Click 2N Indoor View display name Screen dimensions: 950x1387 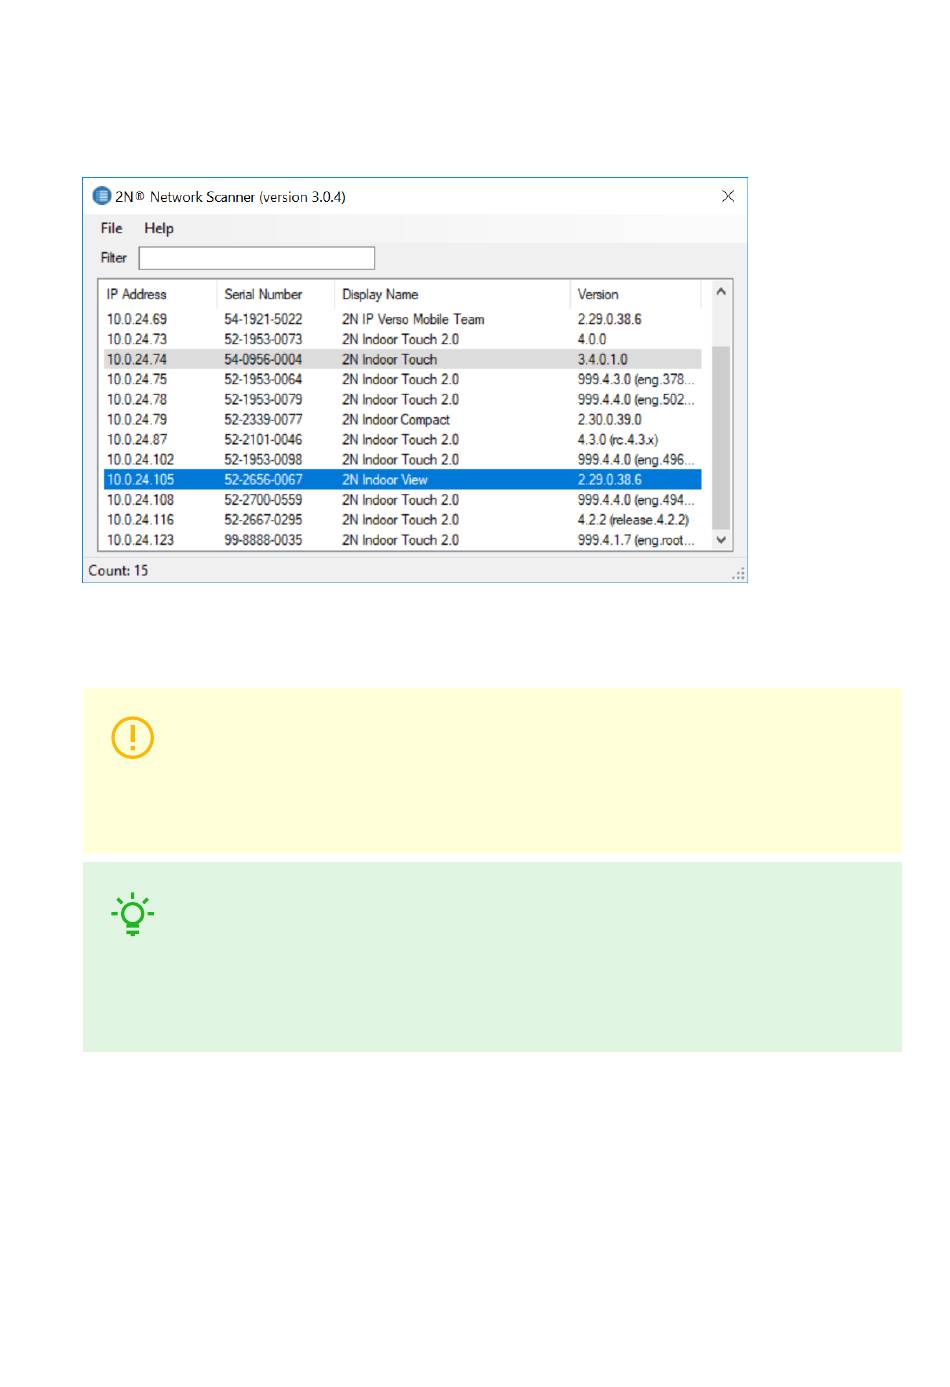(385, 479)
